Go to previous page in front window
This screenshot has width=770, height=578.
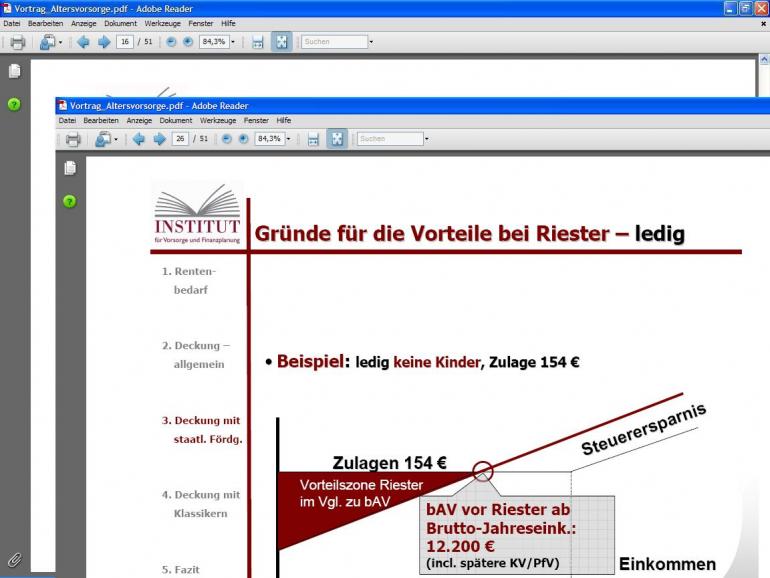139,139
